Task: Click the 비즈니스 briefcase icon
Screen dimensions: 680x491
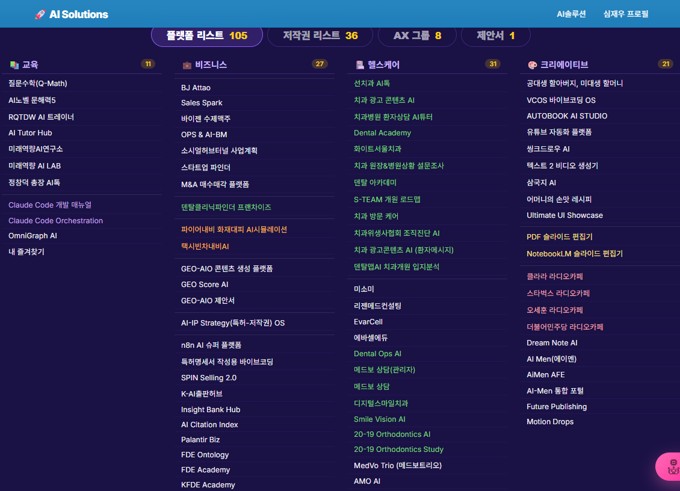Action: 187,65
